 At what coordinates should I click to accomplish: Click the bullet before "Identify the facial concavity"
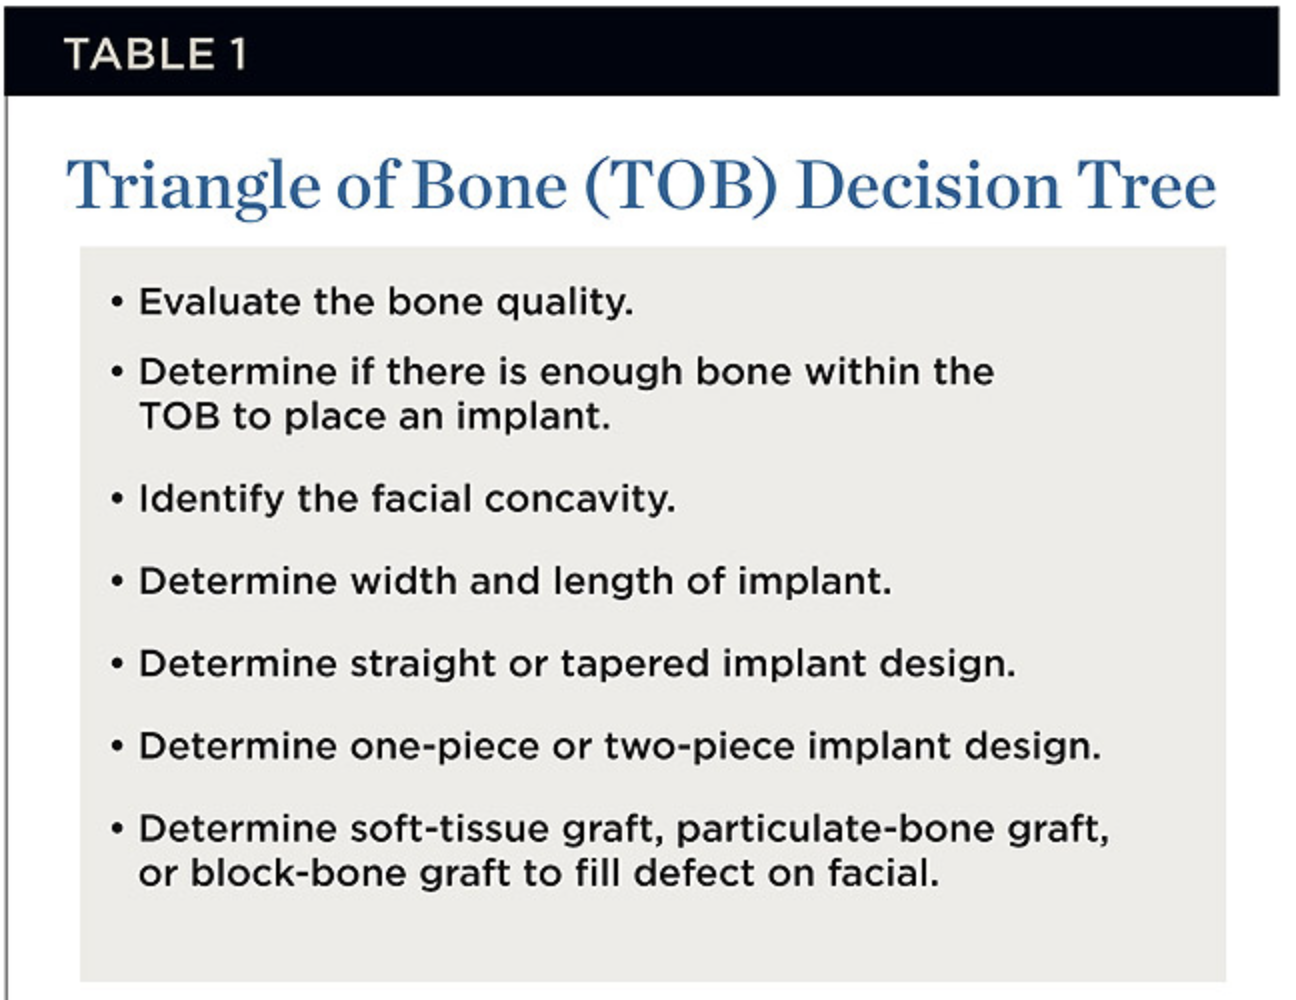118,499
